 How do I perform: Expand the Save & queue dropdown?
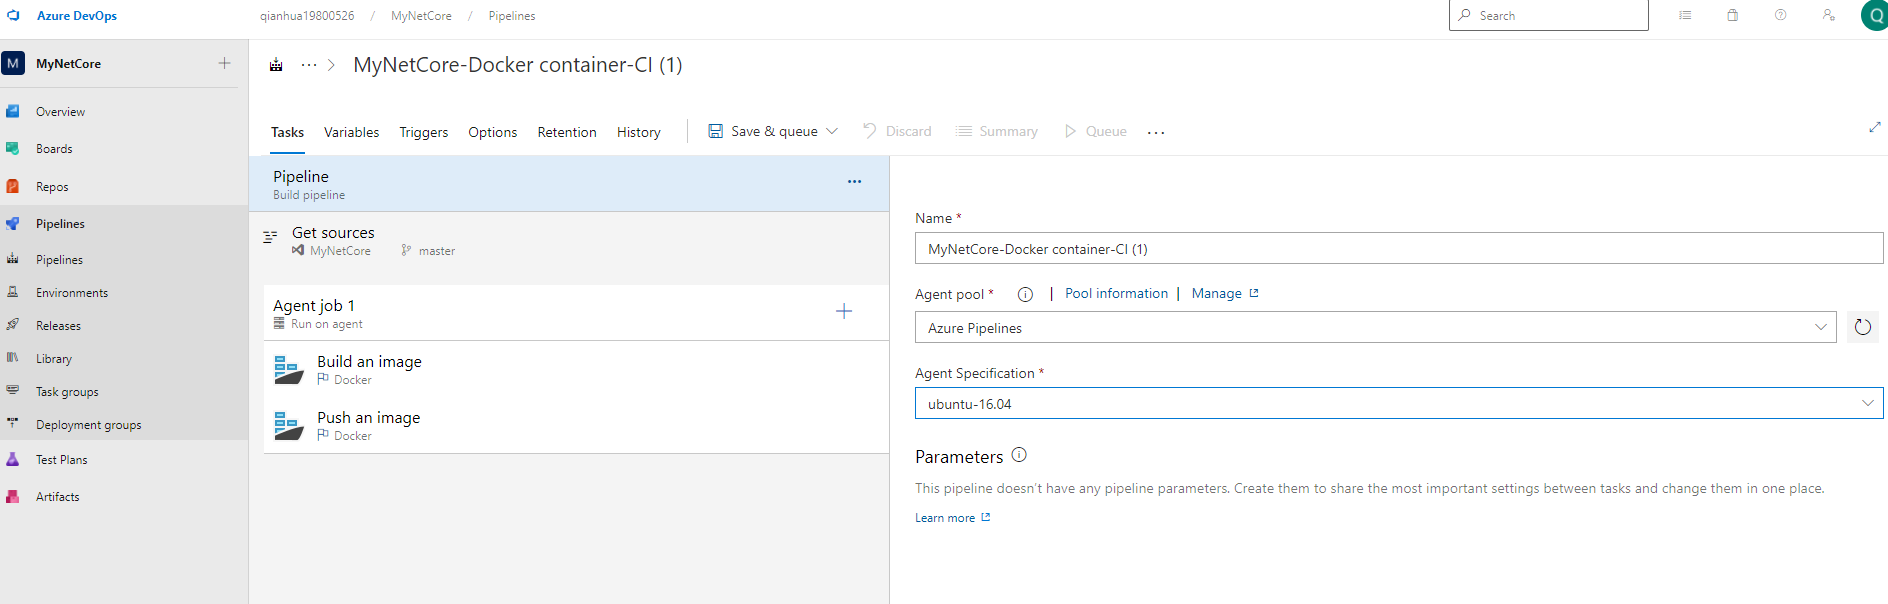[832, 131]
